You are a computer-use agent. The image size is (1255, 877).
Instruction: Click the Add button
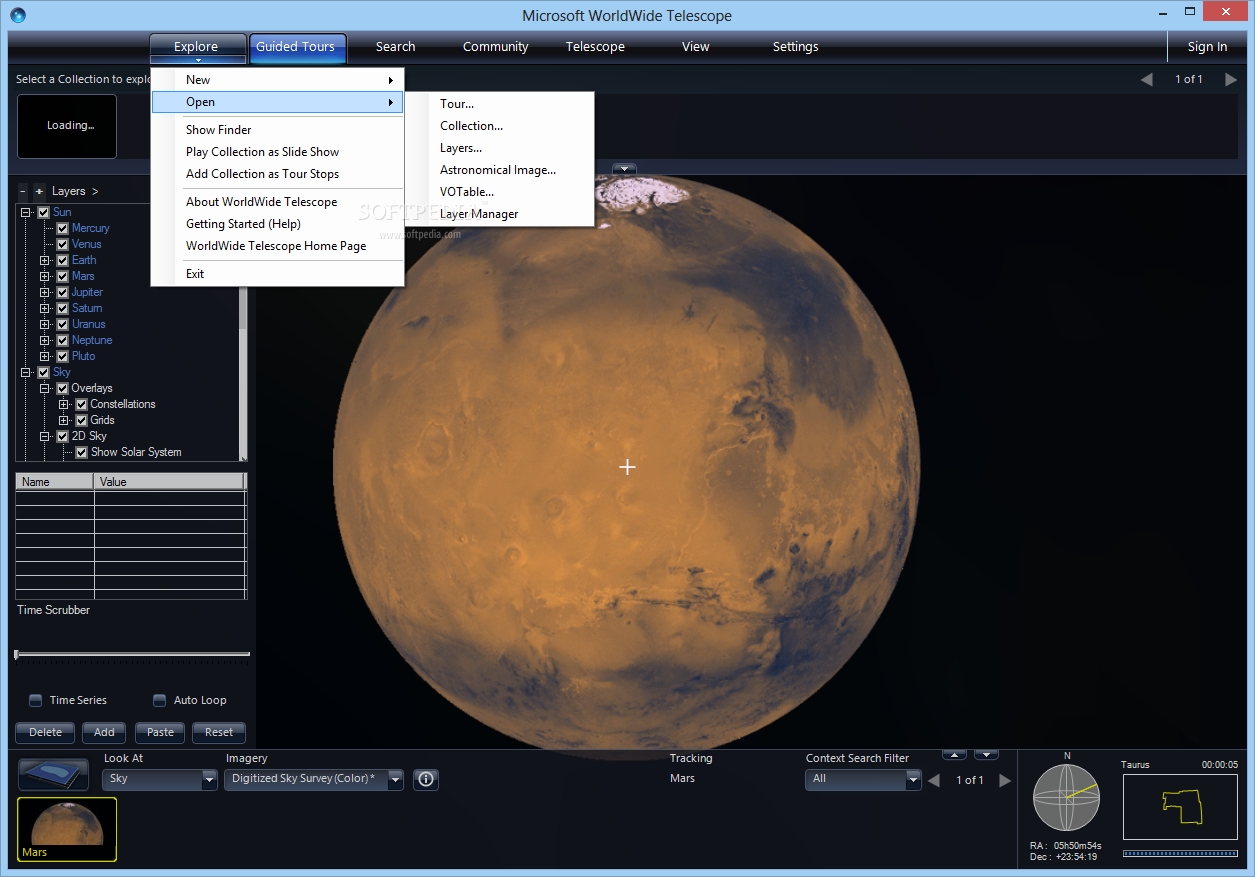pyautogui.click(x=104, y=732)
